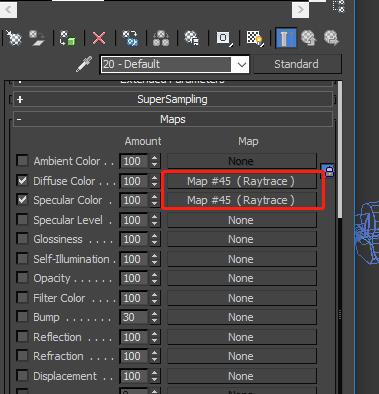Click the Glossiness amount spinner
The width and height of the screenshot is (379, 394).
coord(154,239)
